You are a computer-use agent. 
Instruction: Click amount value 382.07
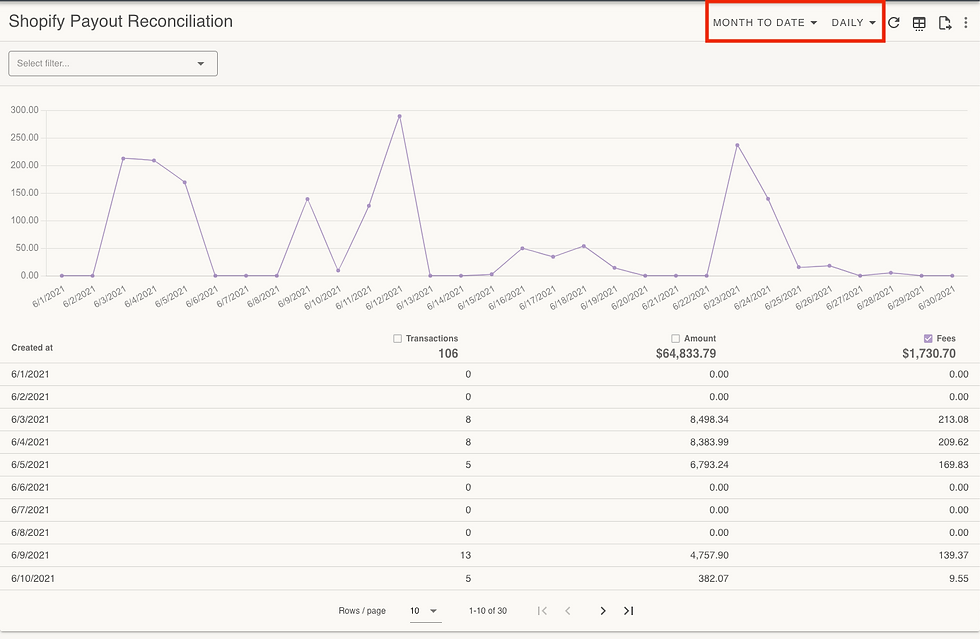tap(713, 578)
